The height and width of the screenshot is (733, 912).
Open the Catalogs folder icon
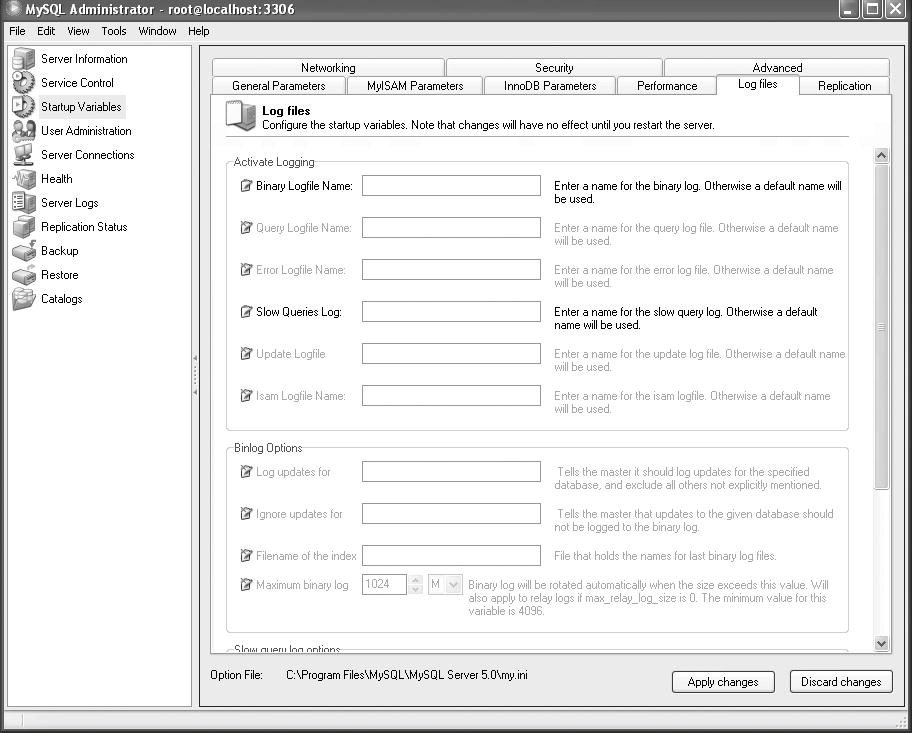click(x=24, y=298)
